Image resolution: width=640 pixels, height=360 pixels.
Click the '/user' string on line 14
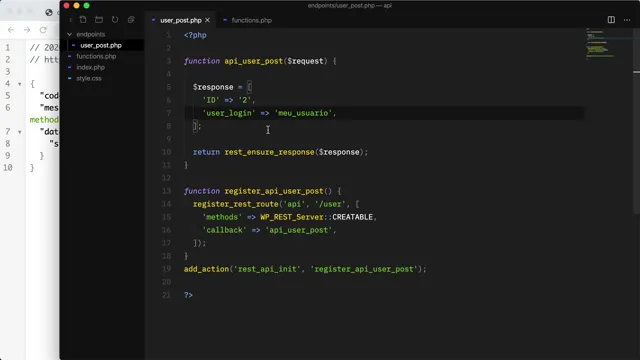click(x=330, y=204)
